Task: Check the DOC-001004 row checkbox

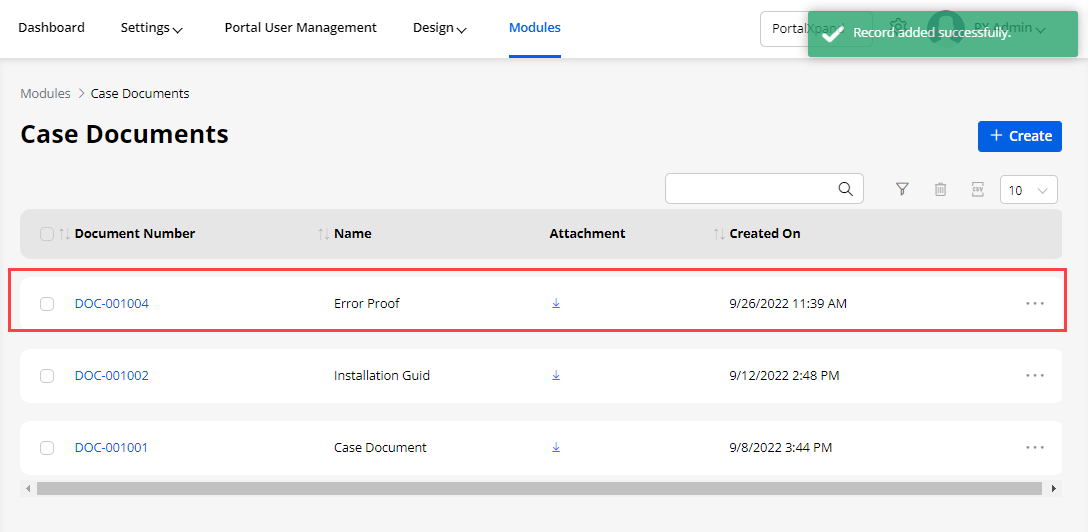Action: coord(47,304)
